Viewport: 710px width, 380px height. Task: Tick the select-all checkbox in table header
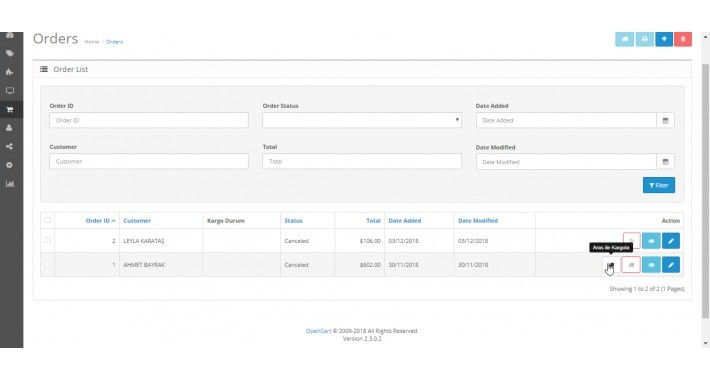[48, 220]
